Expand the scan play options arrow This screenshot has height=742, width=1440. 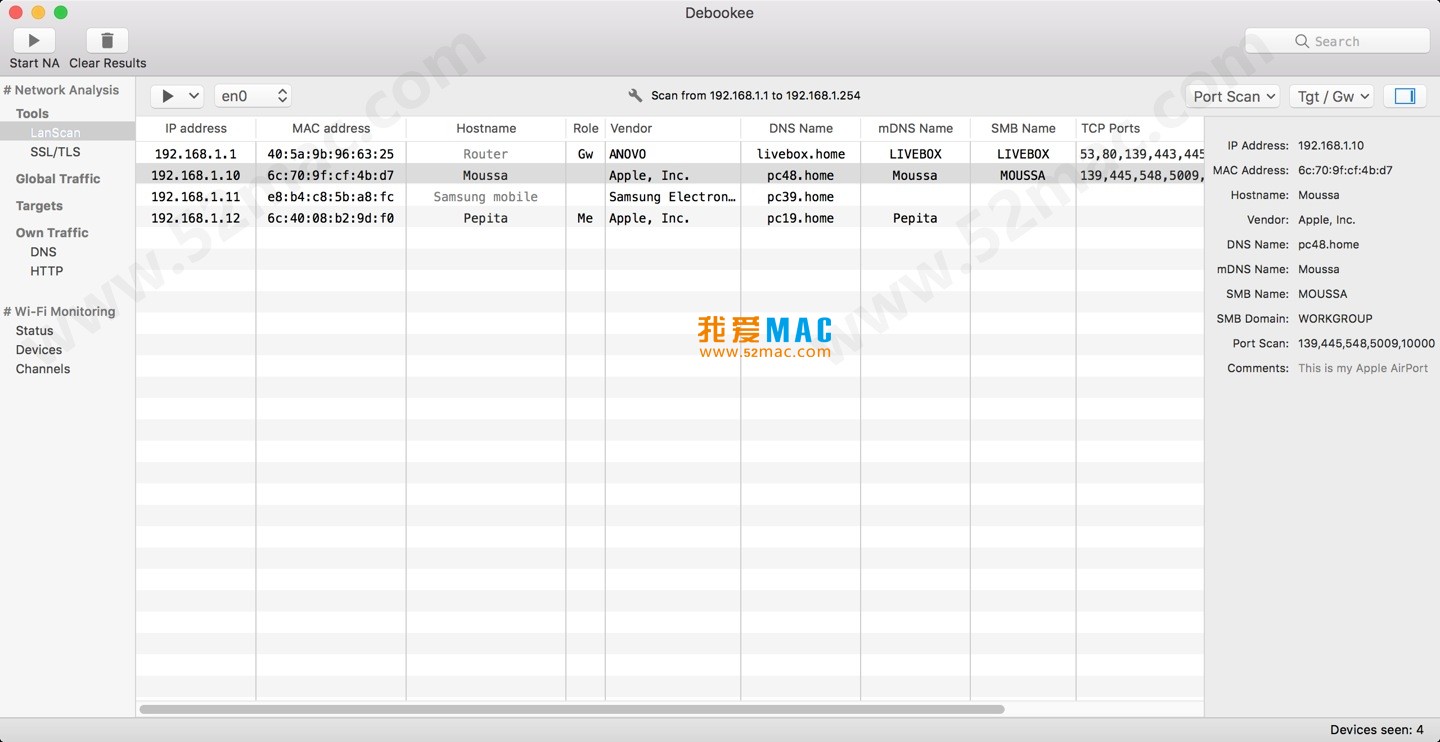(x=194, y=96)
